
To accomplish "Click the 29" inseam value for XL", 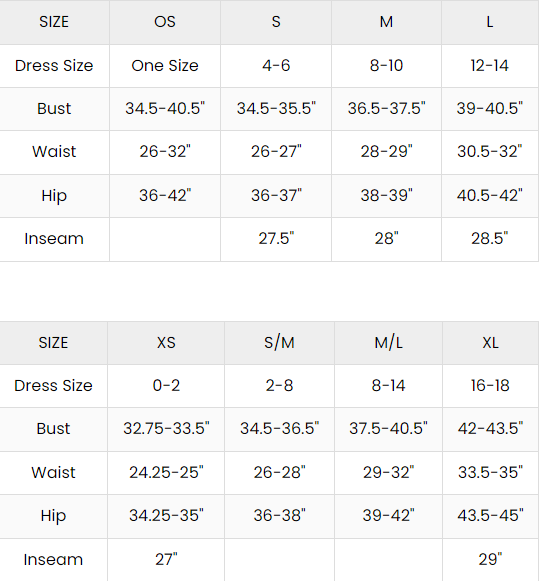I will pos(490,560).
